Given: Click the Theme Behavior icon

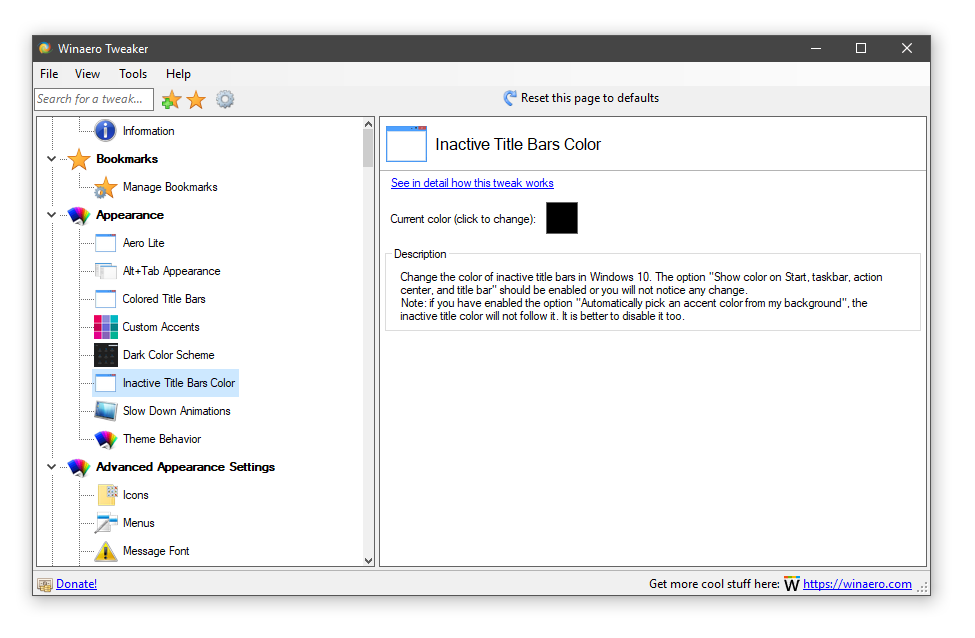Looking at the screenshot, I should point(105,439).
